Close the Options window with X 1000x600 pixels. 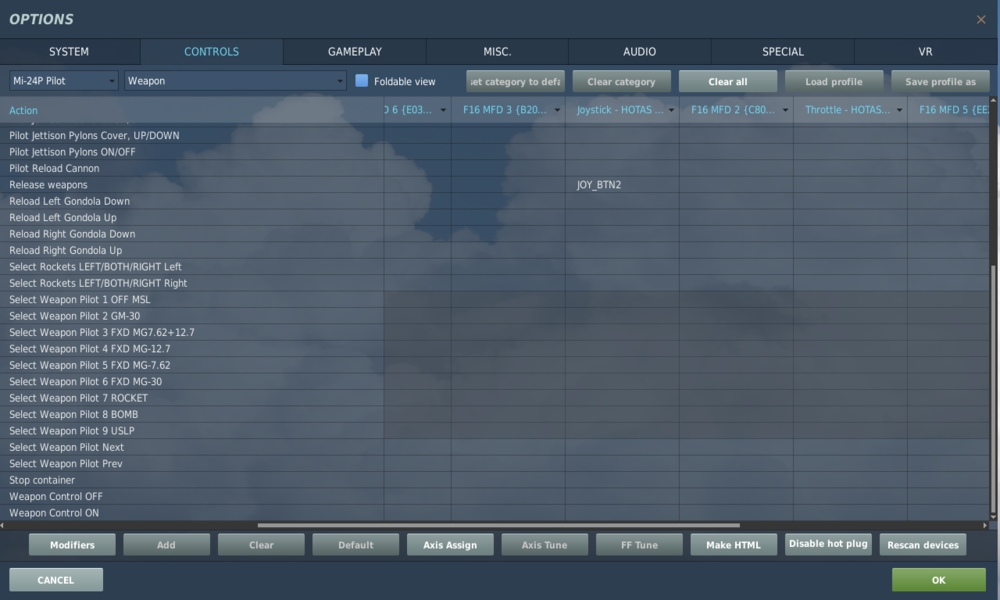(x=981, y=20)
